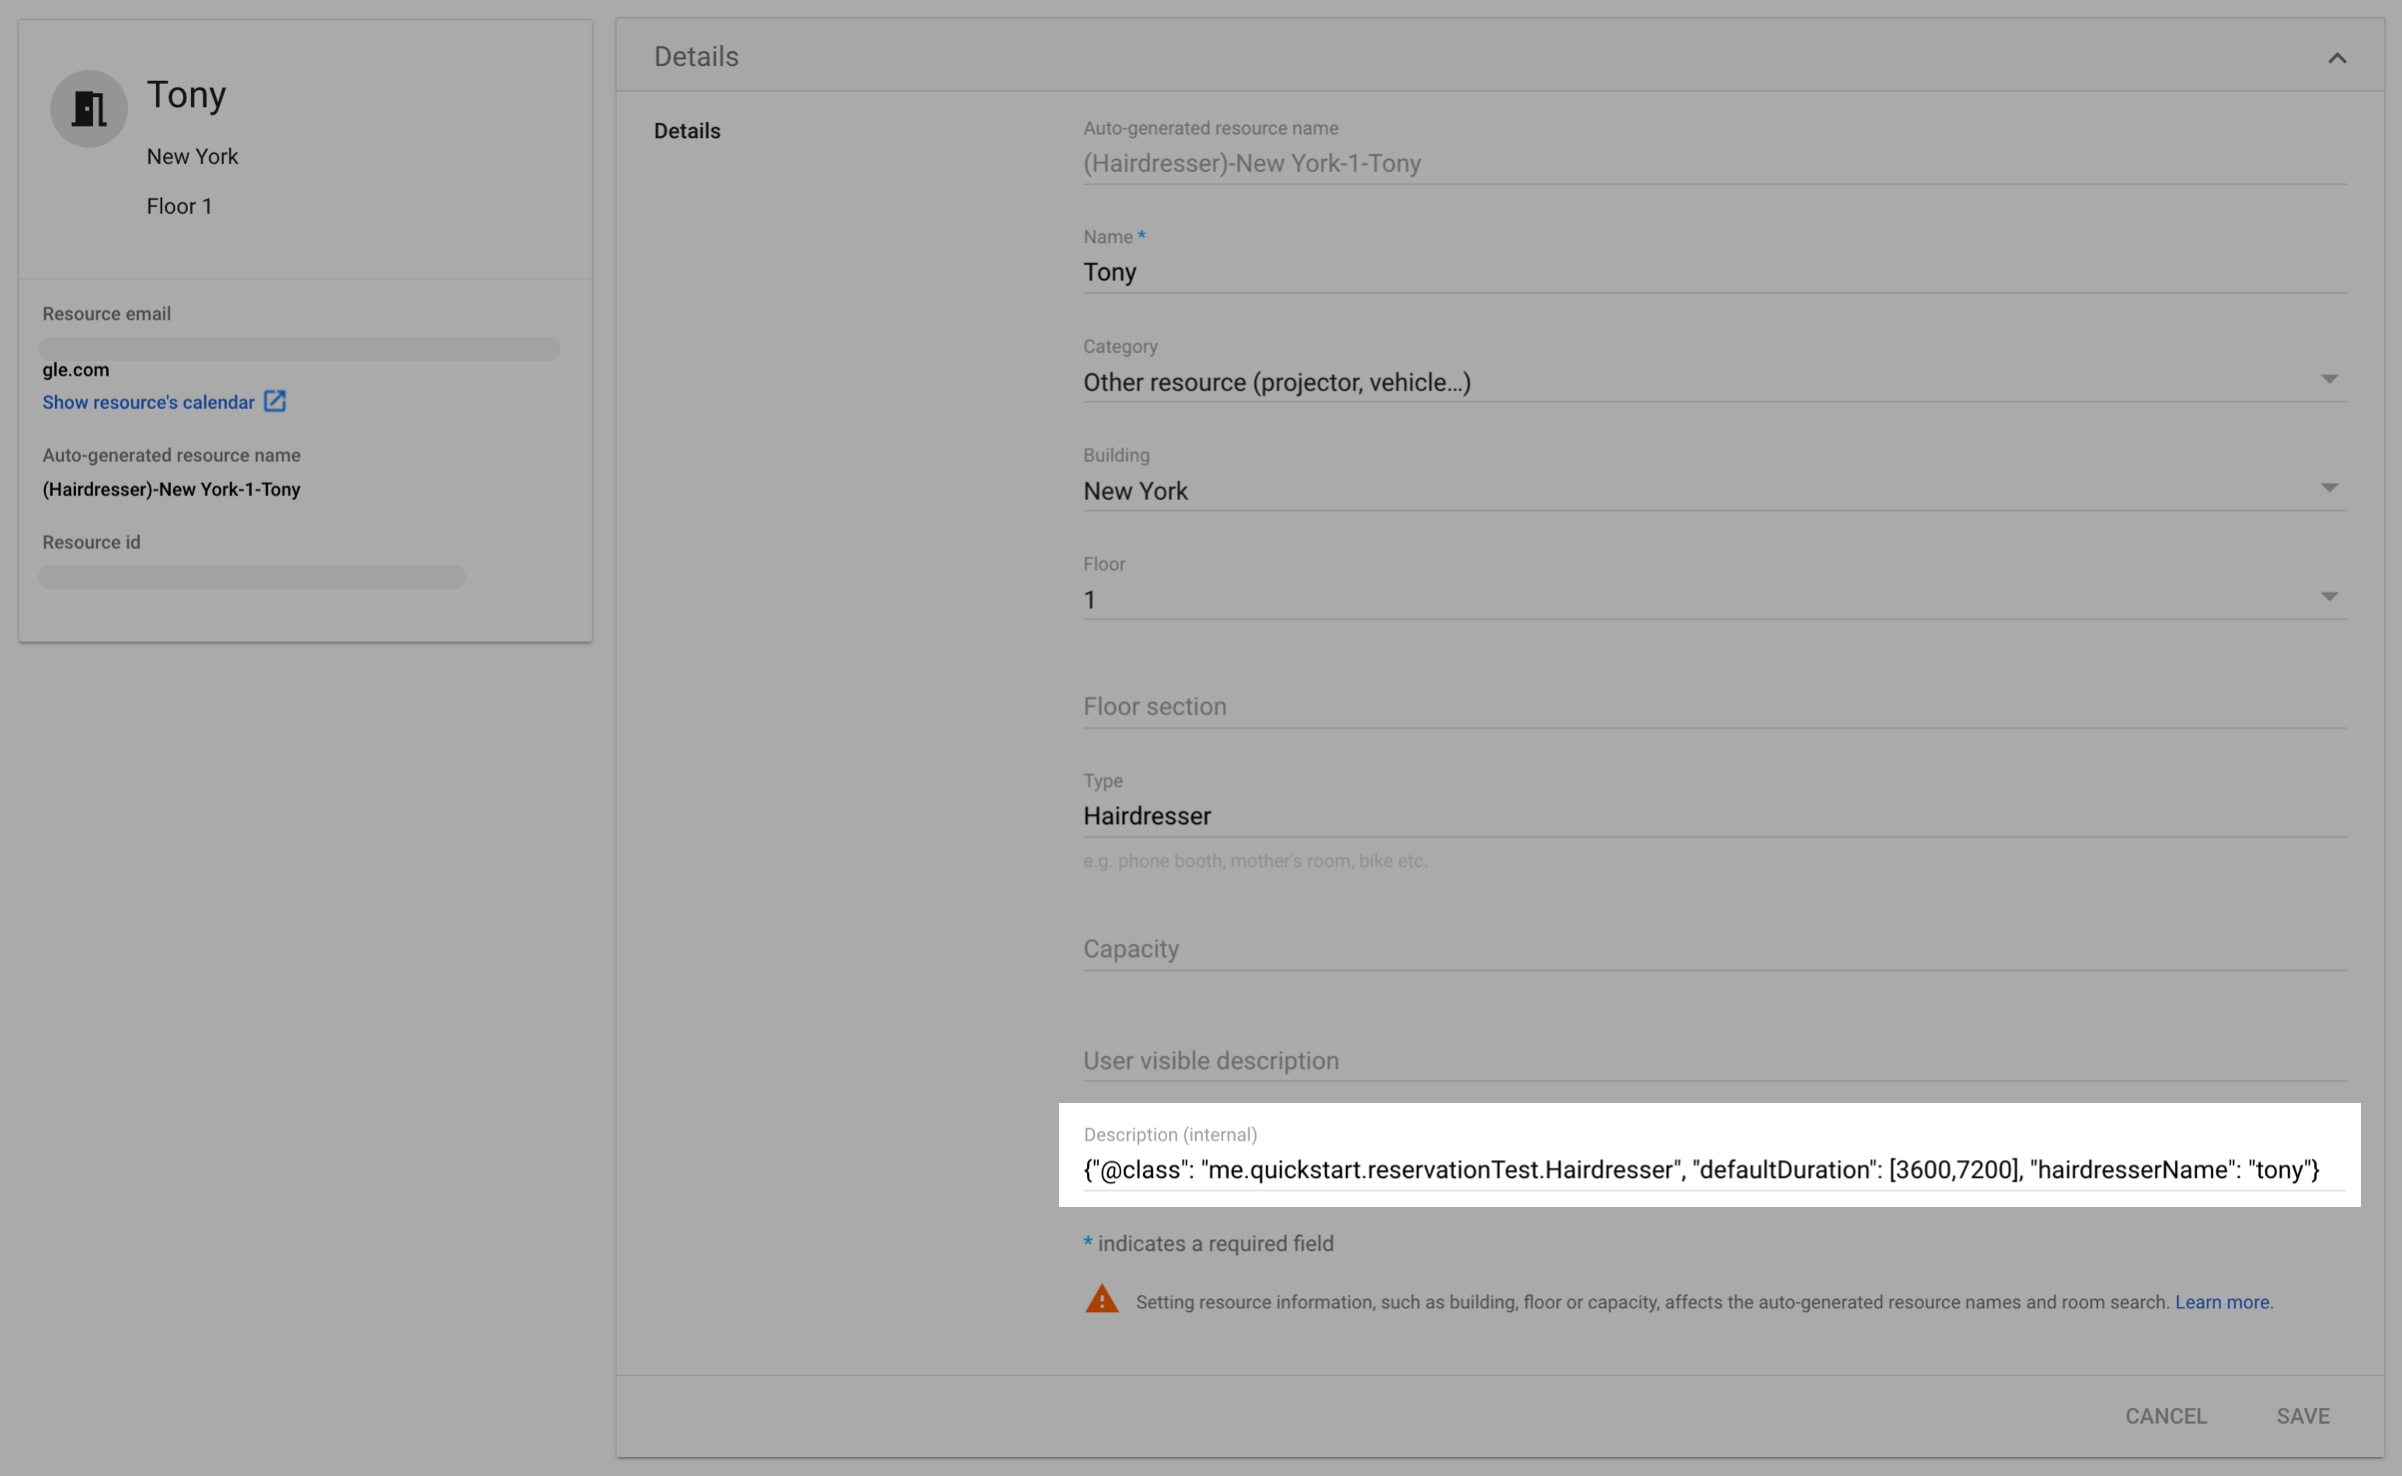Viewport: 2402px width, 1476px height.
Task: Click the SAVE button
Action: click(2302, 1415)
